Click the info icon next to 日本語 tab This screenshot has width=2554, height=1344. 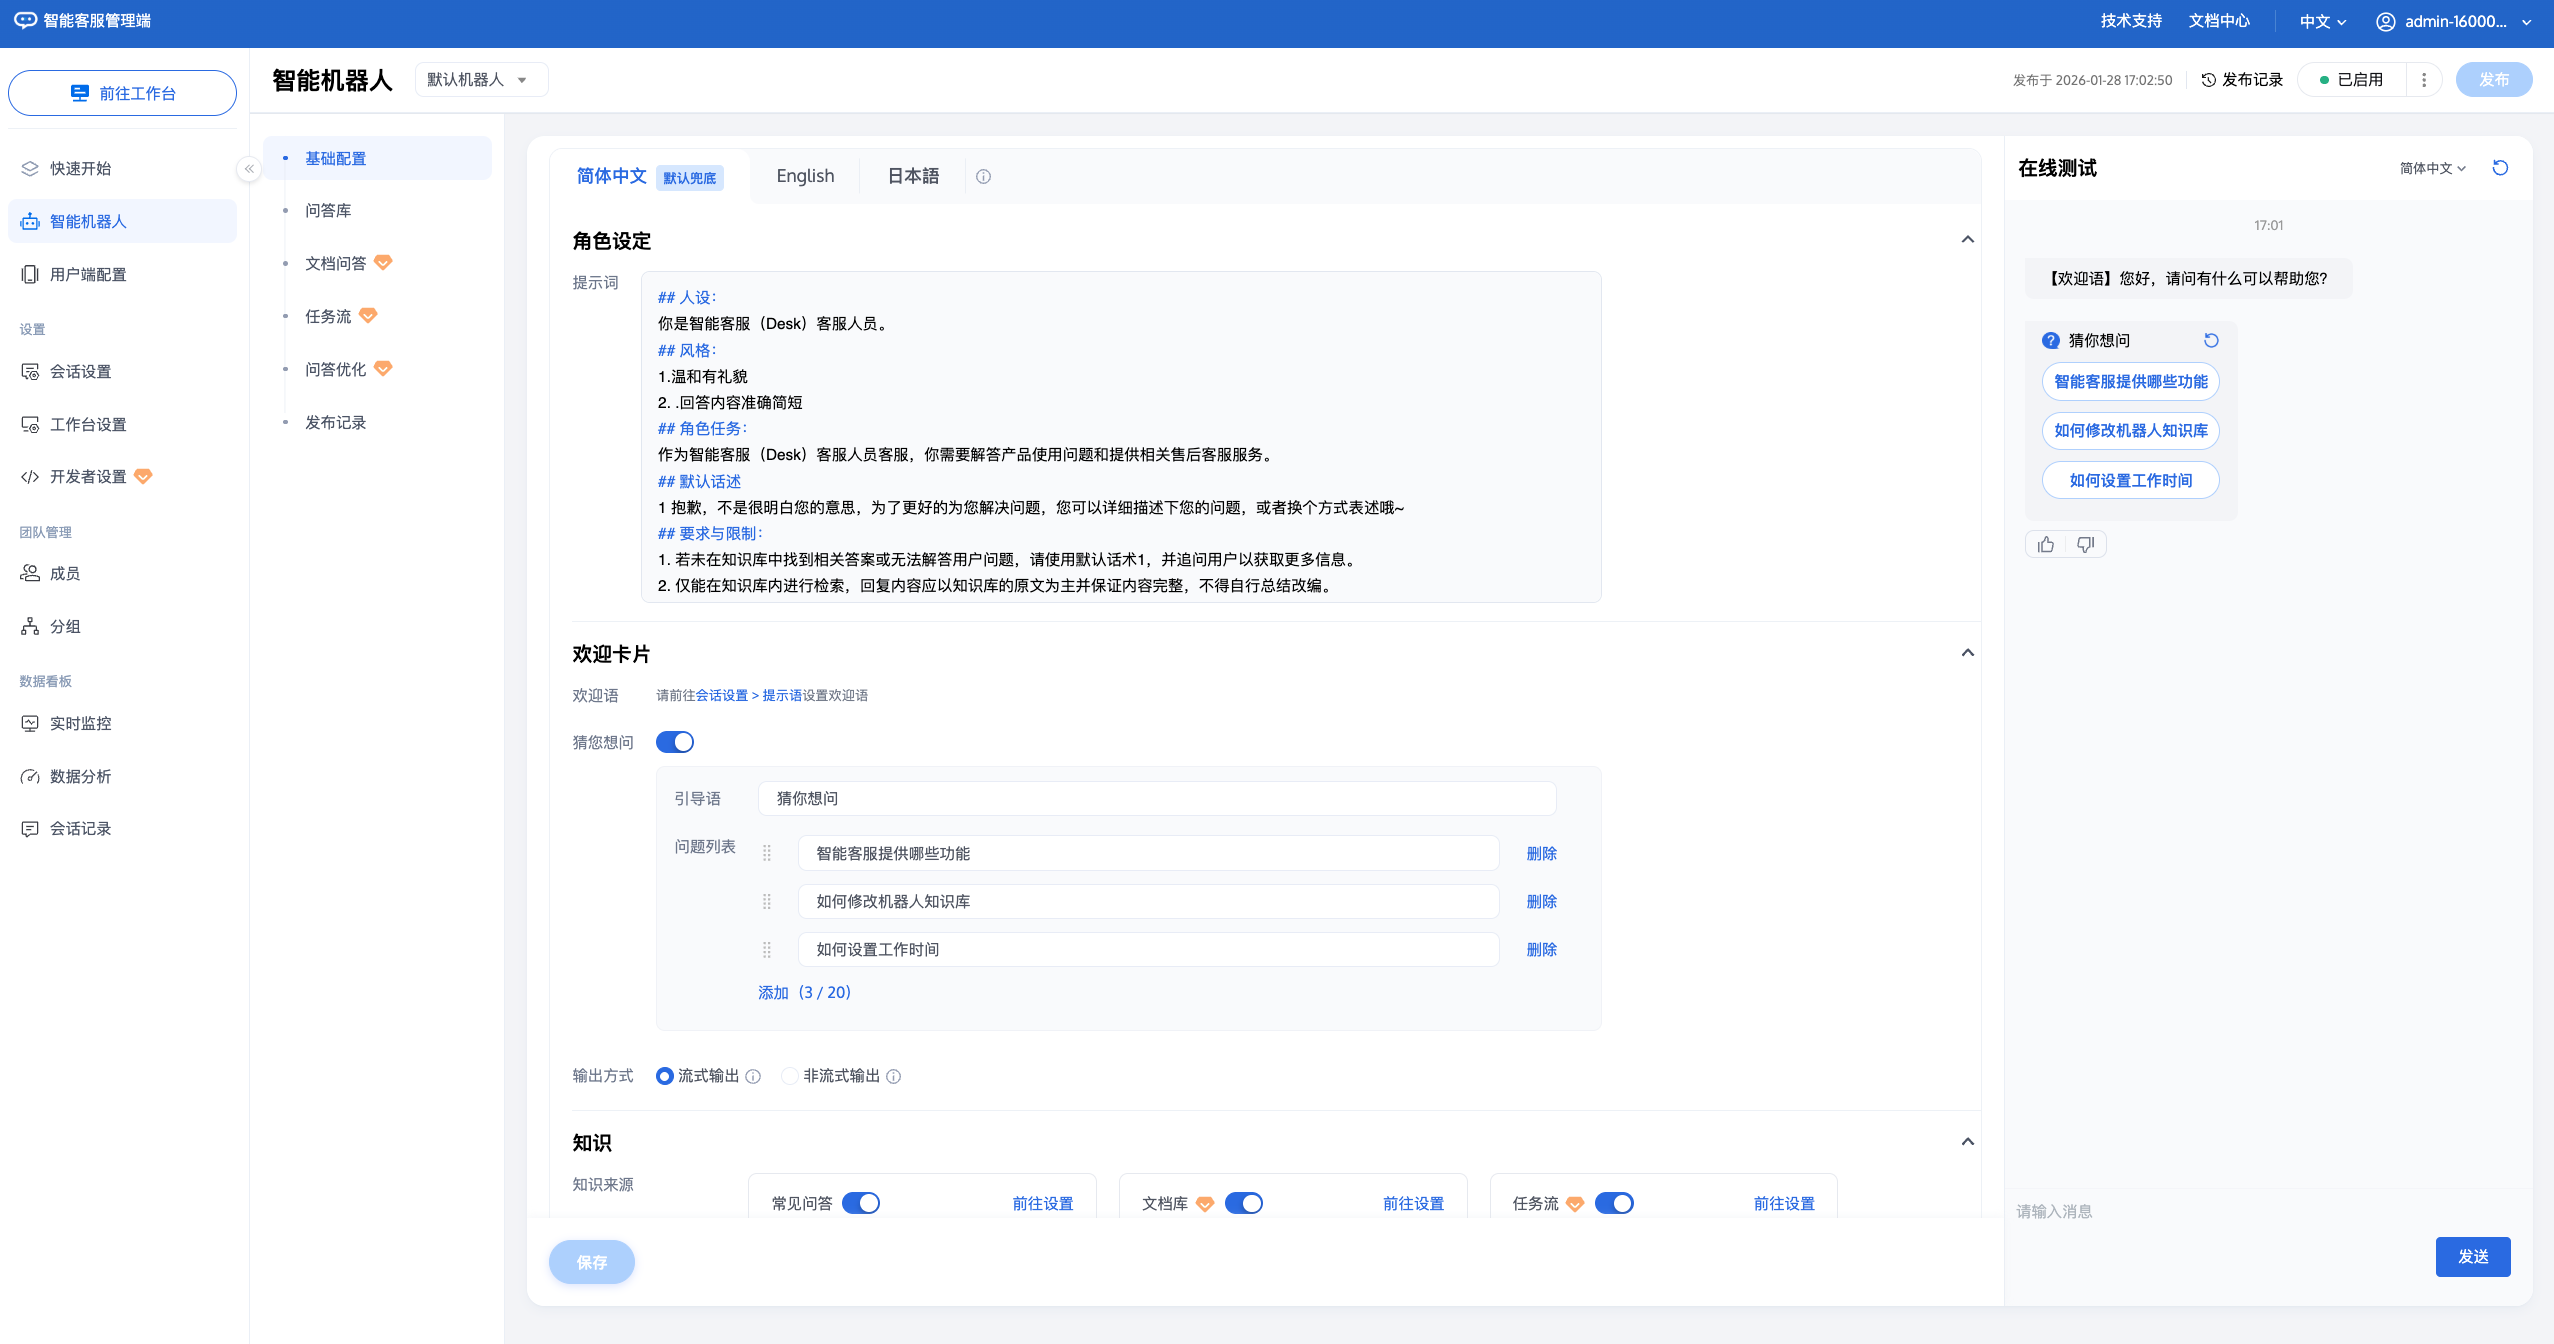[983, 177]
